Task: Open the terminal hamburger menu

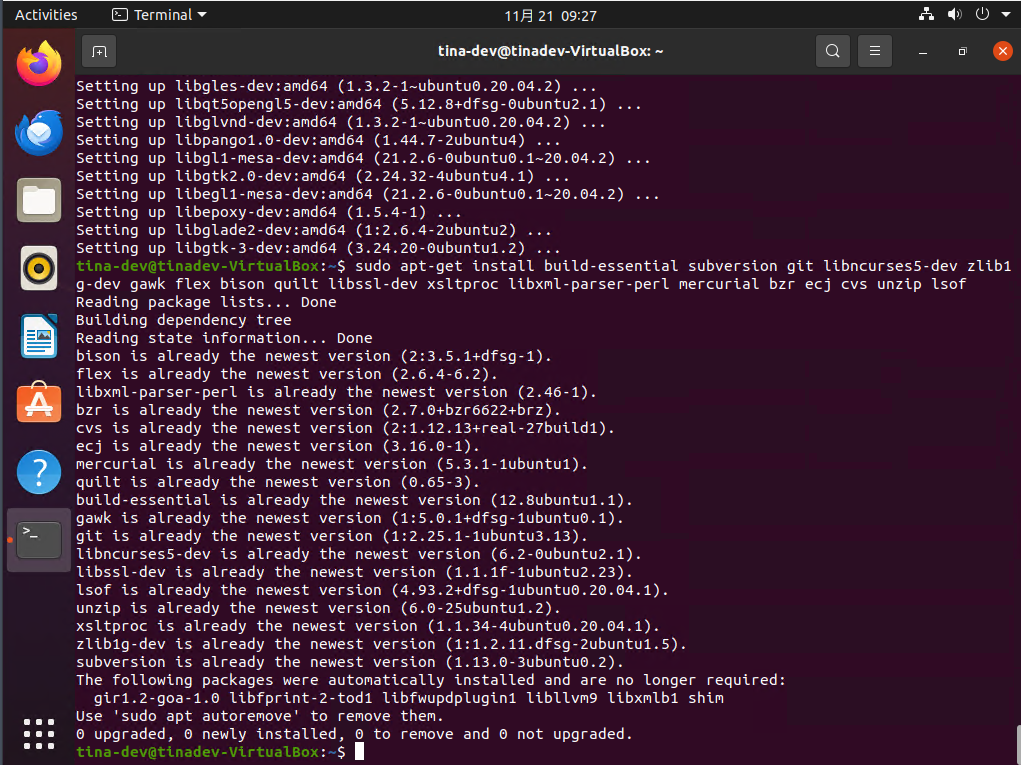Action: 875,51
